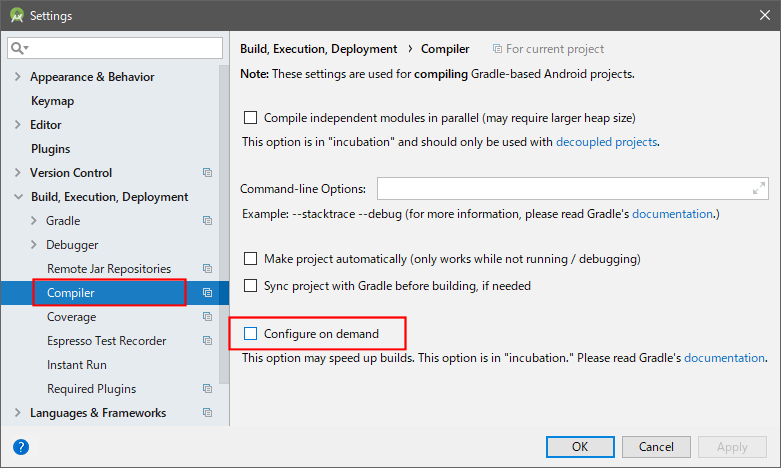
Task: Click the project-level icon beside Gradle
Action: tap(207, 221)
